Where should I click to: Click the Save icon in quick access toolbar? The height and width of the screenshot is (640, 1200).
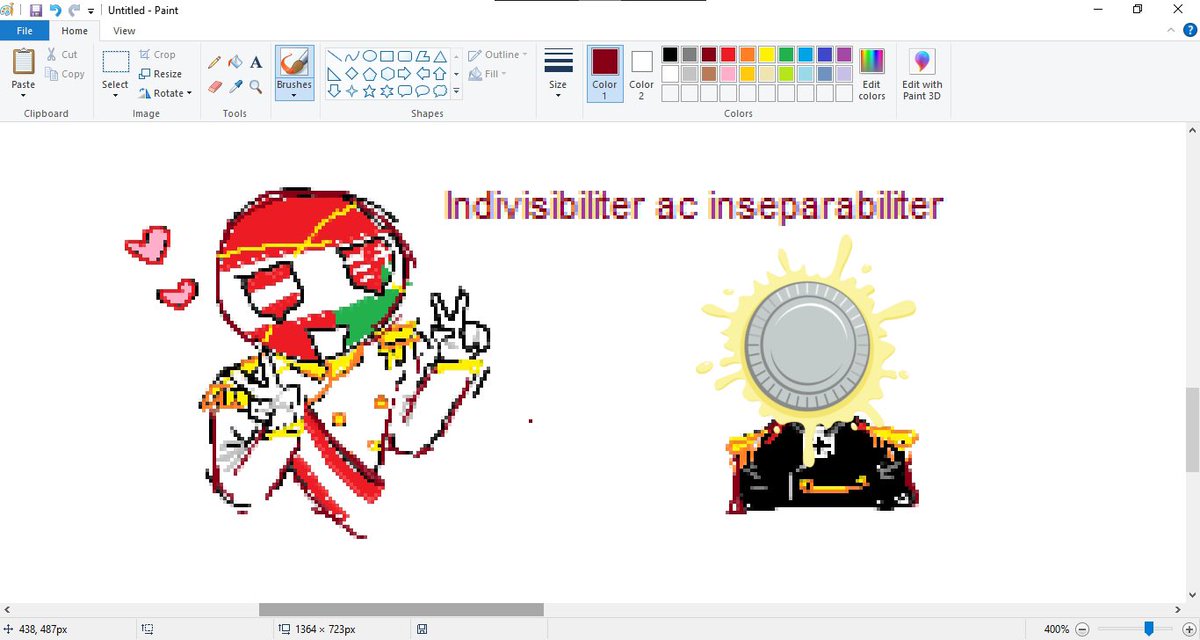[36, 10]
